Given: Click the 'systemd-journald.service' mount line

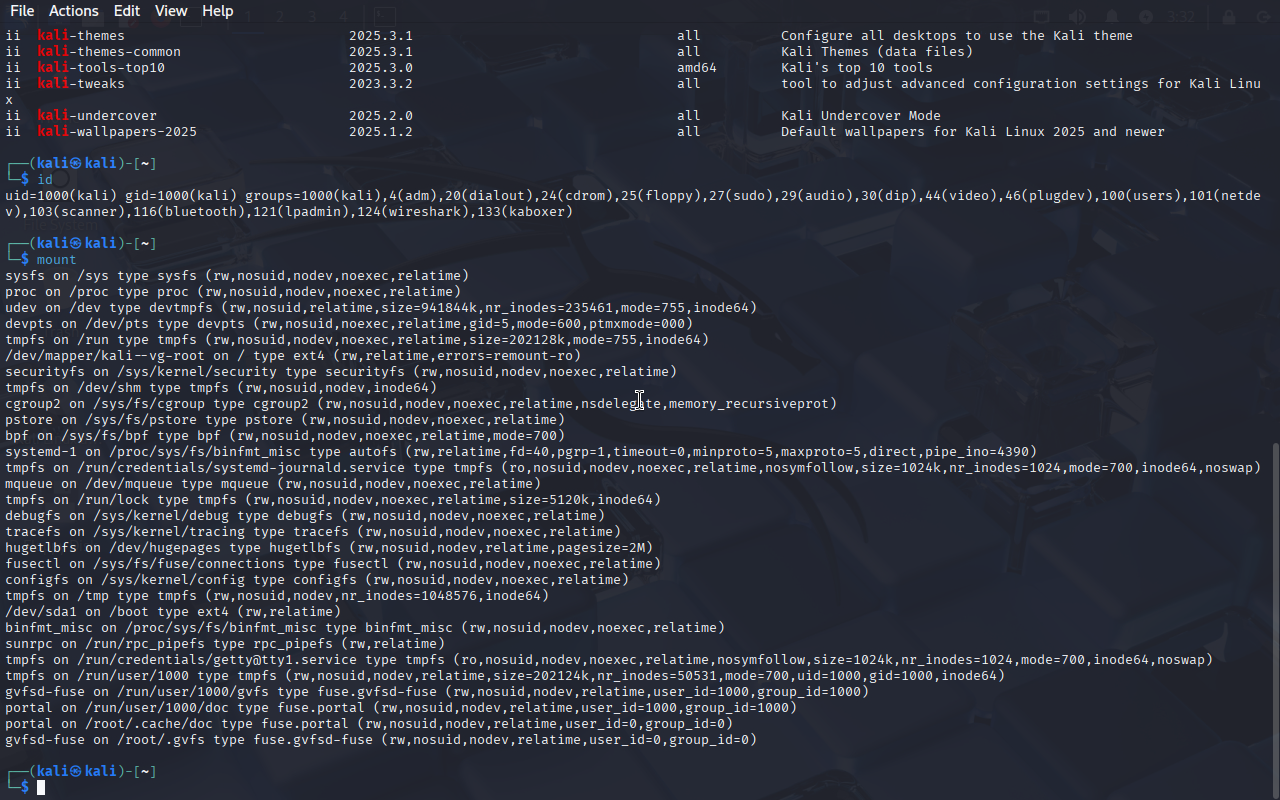Looking at the screenshot, I should coord(633,468).
